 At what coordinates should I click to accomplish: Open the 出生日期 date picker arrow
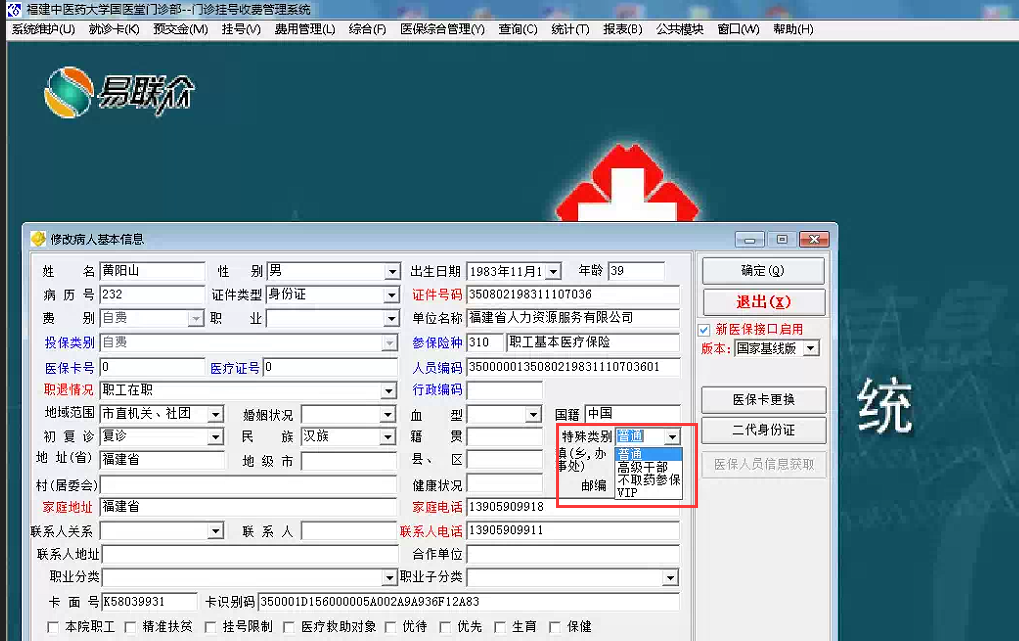tap(553, 272)
